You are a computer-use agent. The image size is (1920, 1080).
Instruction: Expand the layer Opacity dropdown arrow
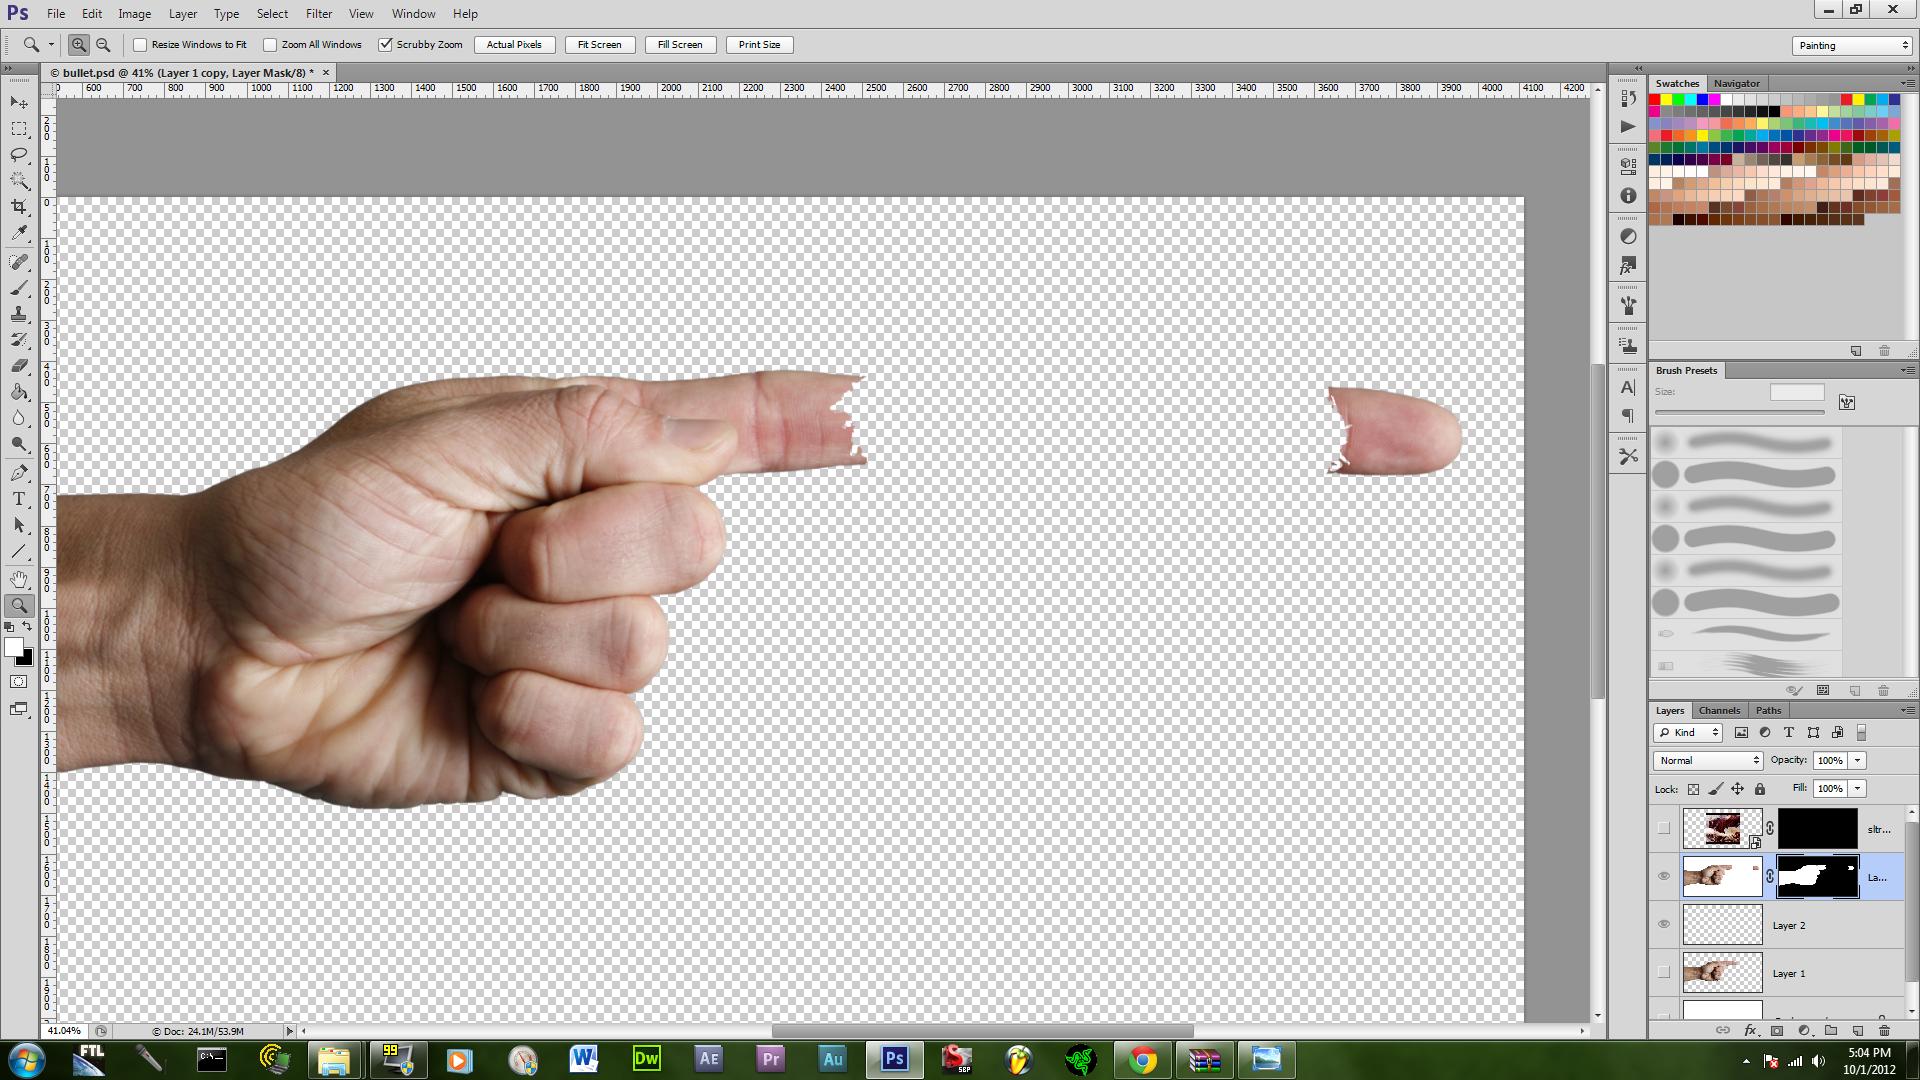(1858, 761)
